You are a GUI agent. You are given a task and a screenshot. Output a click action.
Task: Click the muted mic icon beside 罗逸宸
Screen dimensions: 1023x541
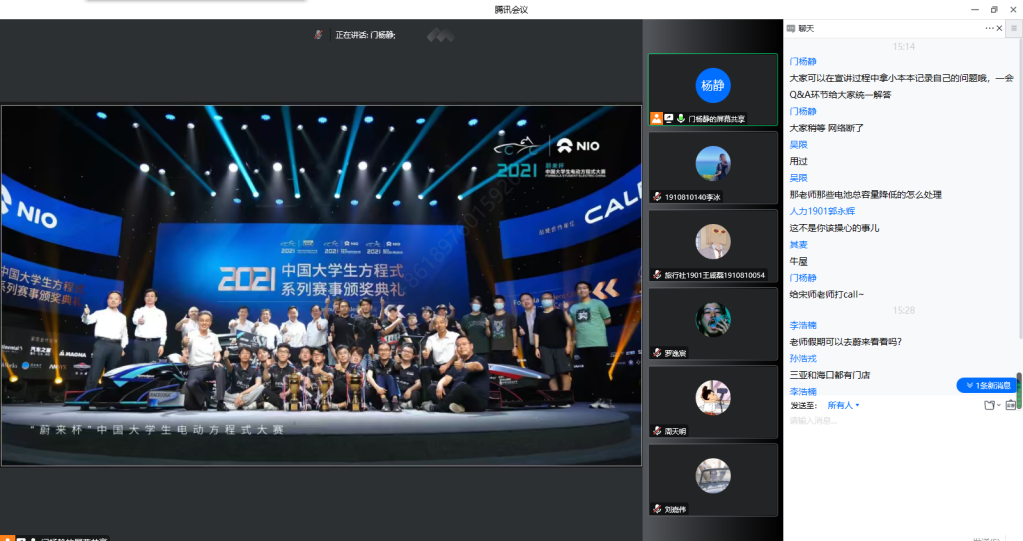(x=657, y=353)
